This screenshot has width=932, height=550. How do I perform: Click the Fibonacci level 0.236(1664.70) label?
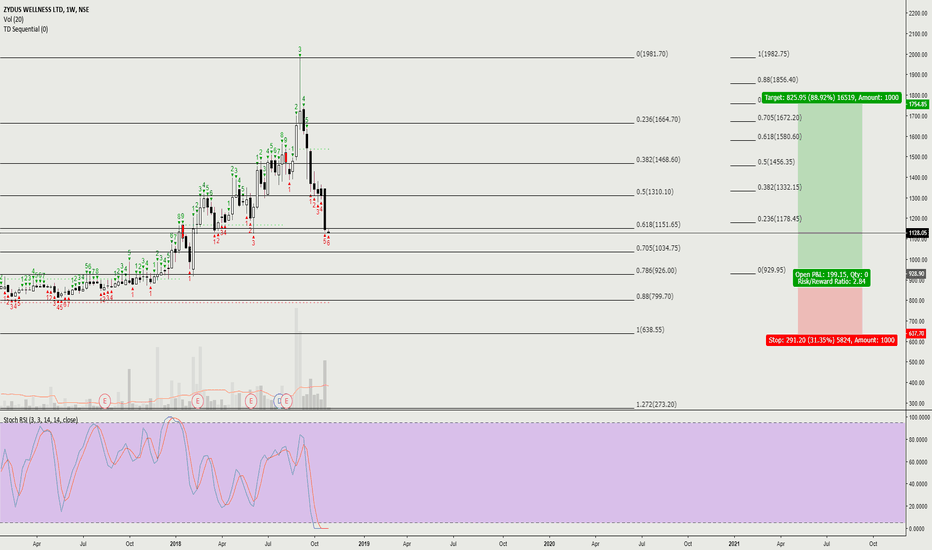point(658,119)
